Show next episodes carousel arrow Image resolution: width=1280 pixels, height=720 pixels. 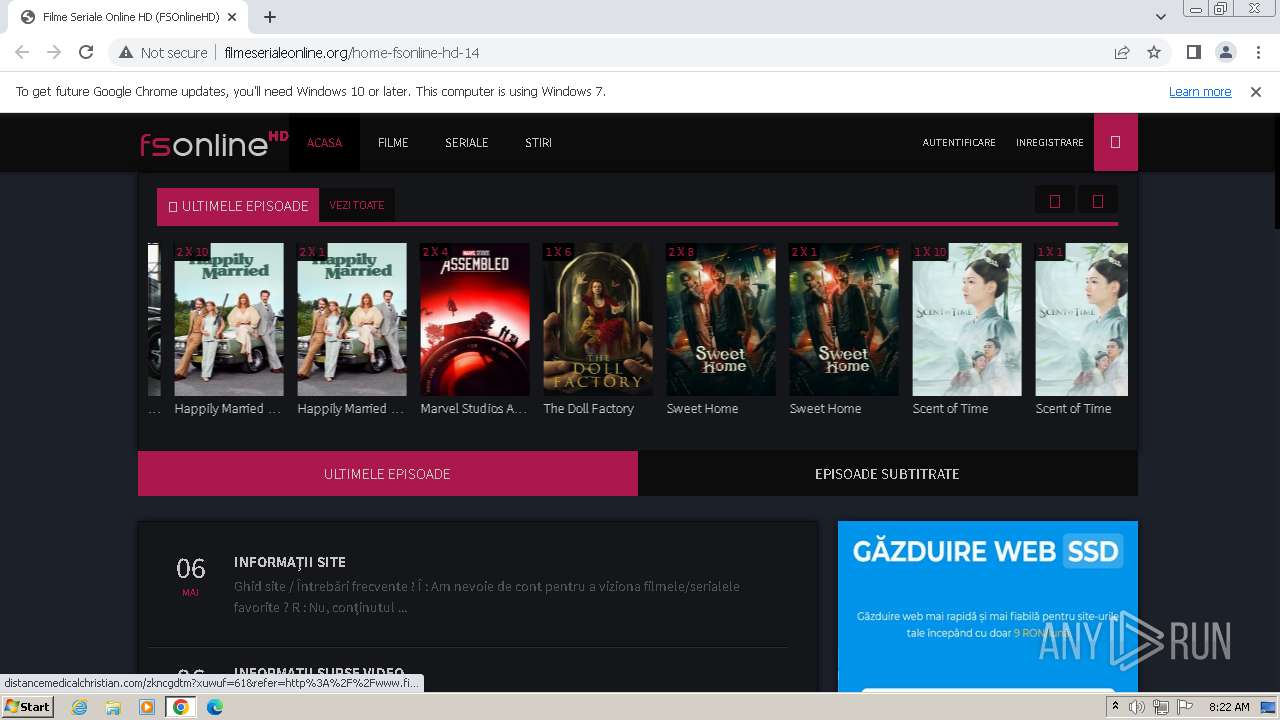pos(1097,201)
